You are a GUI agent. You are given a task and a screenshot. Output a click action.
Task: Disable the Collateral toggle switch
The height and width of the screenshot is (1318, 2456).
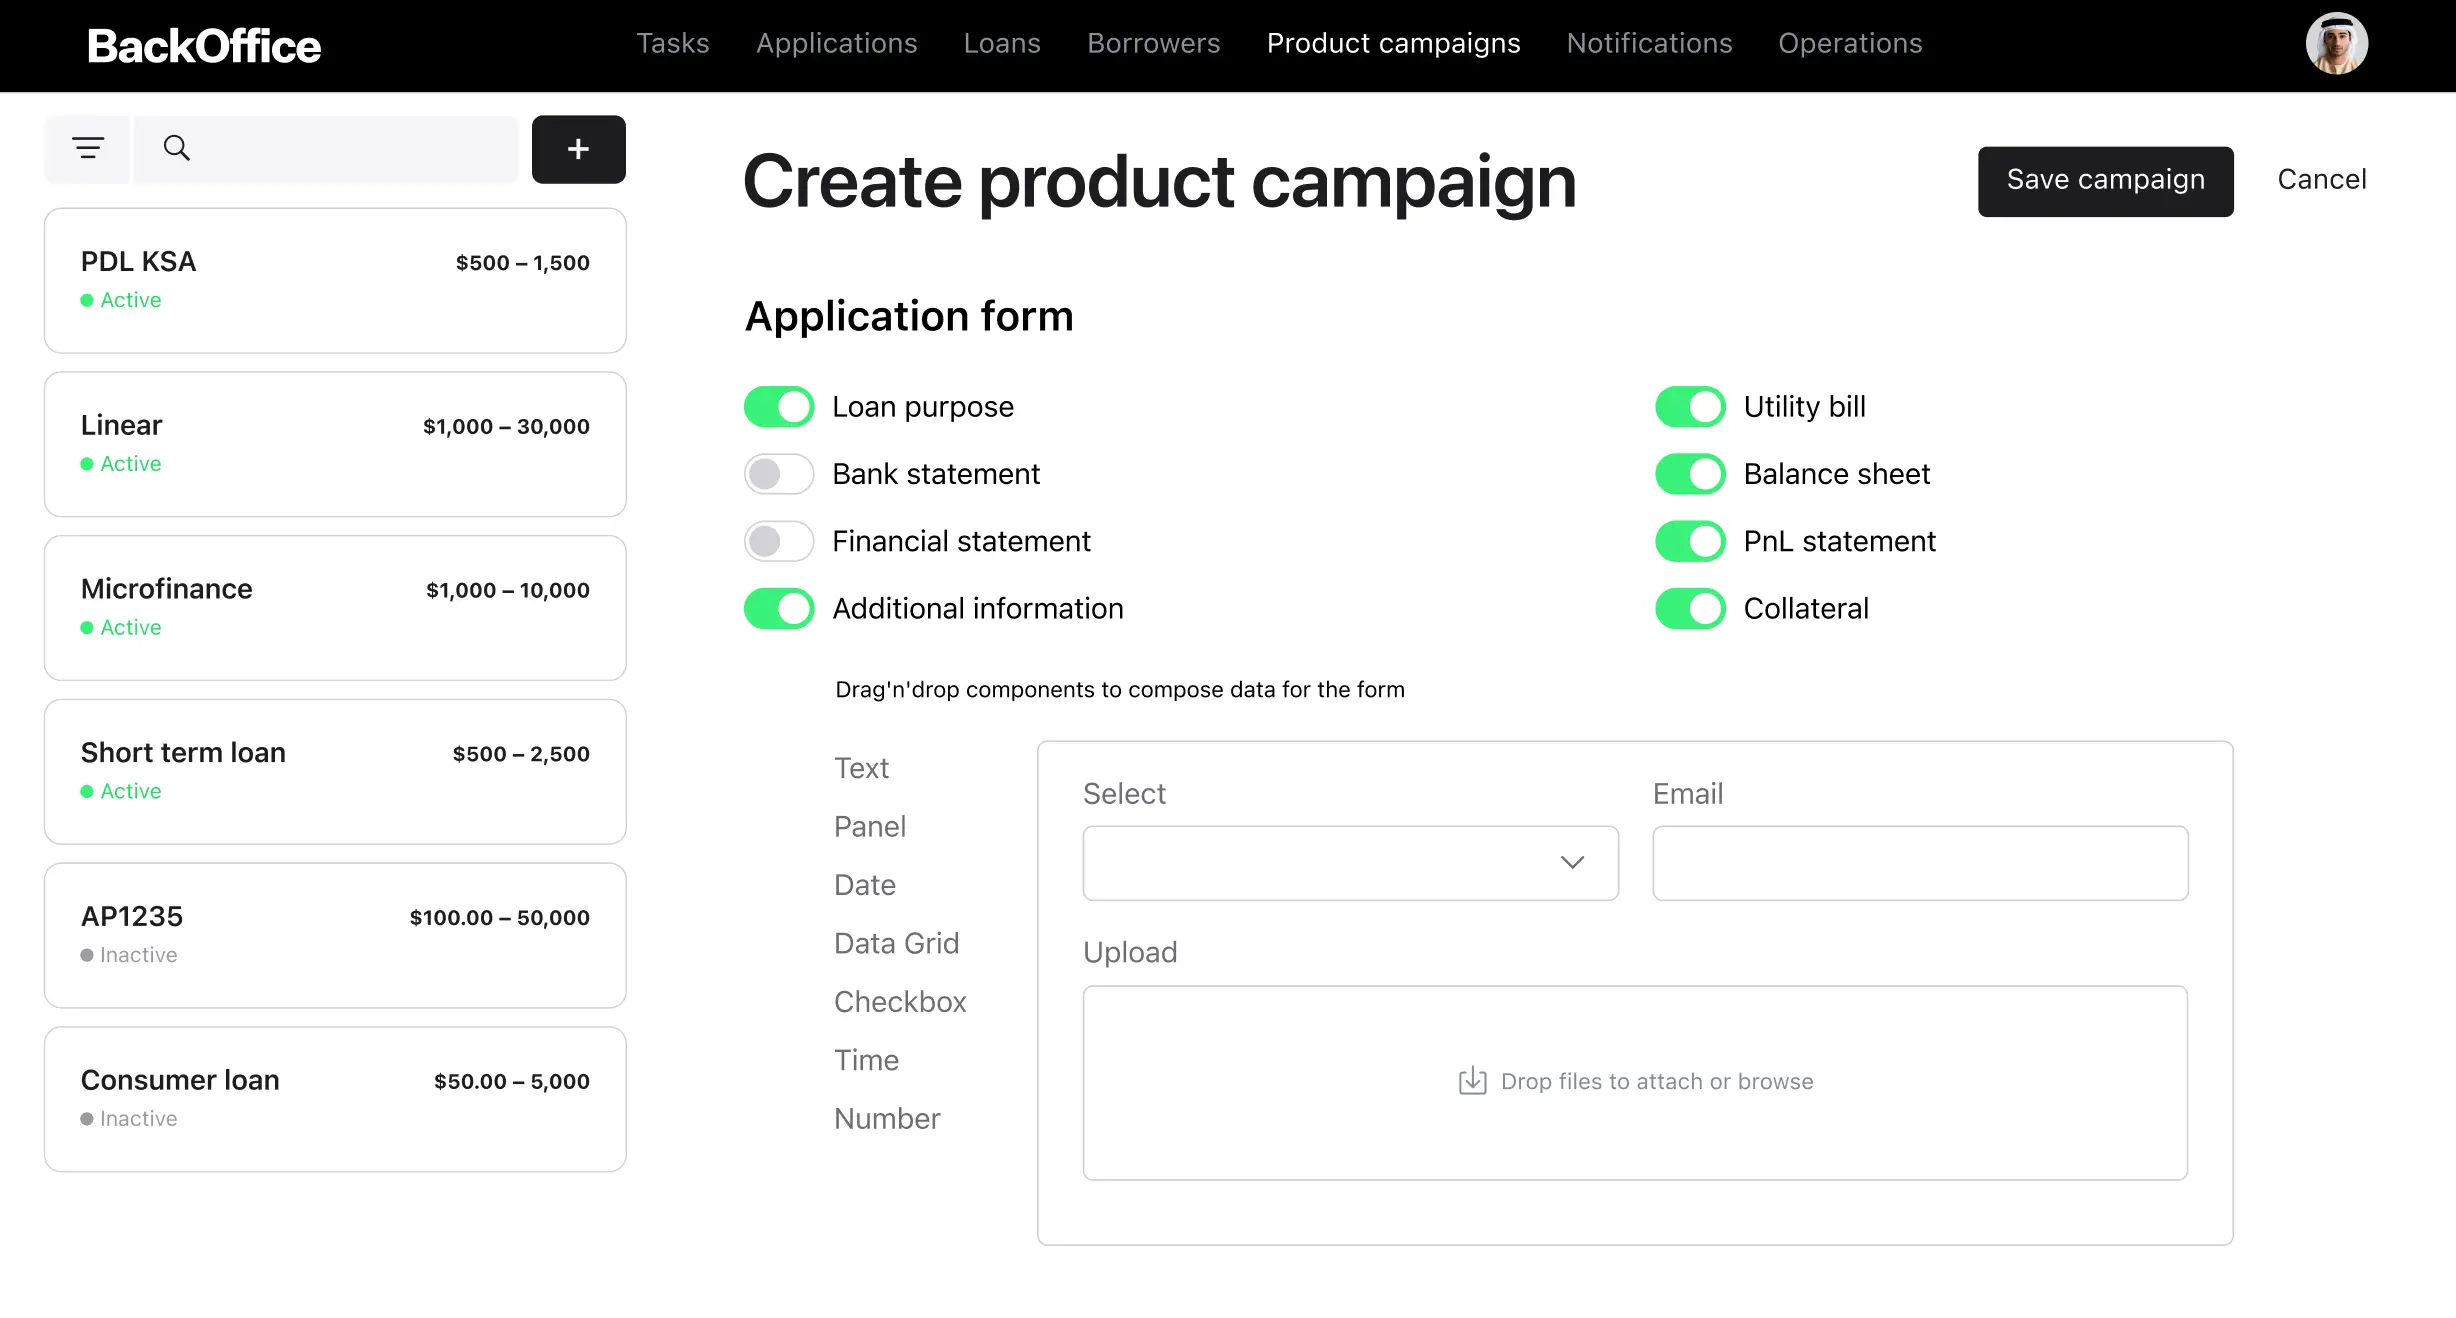[x=1691, y=608]
